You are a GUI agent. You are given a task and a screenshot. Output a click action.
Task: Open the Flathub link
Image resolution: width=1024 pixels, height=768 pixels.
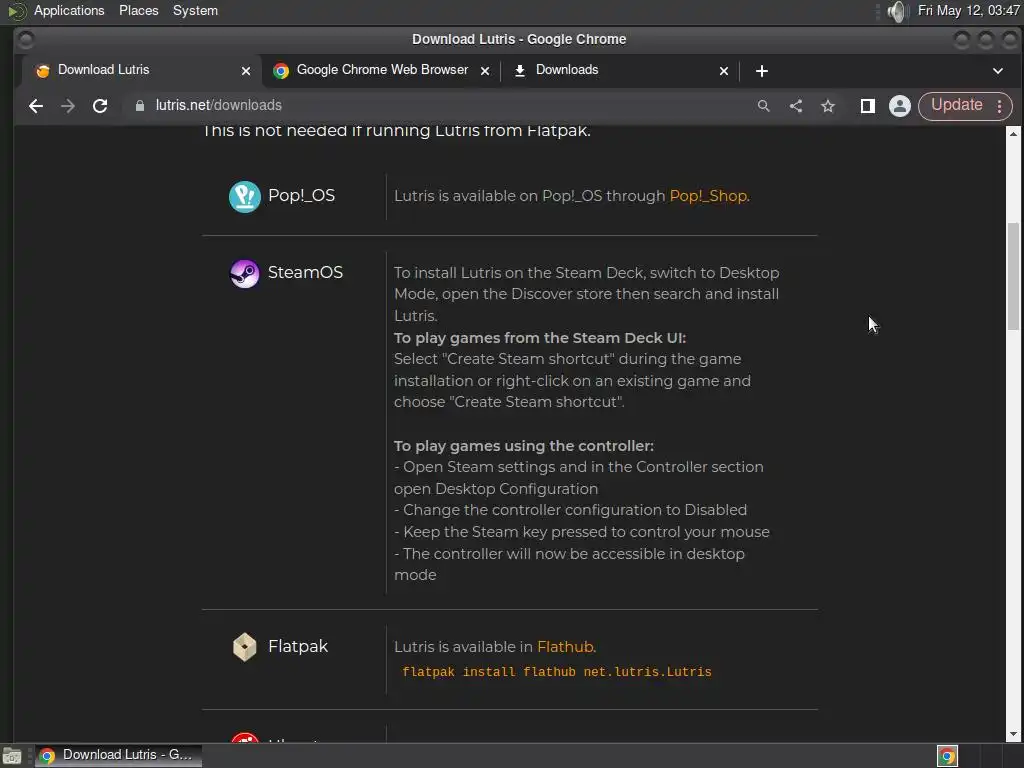pos(565,647)
